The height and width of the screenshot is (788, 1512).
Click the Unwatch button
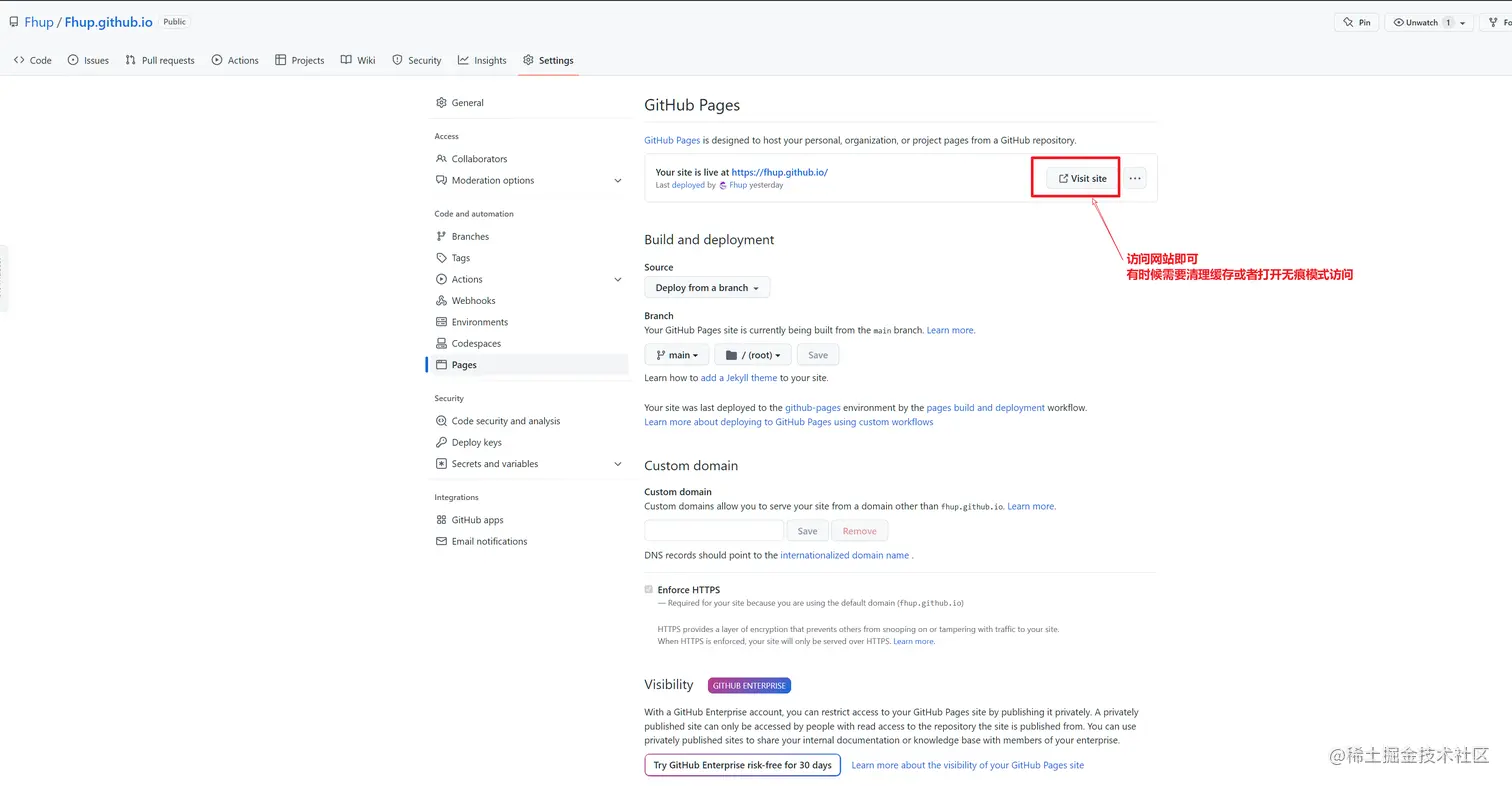[x=1421, y=22]
